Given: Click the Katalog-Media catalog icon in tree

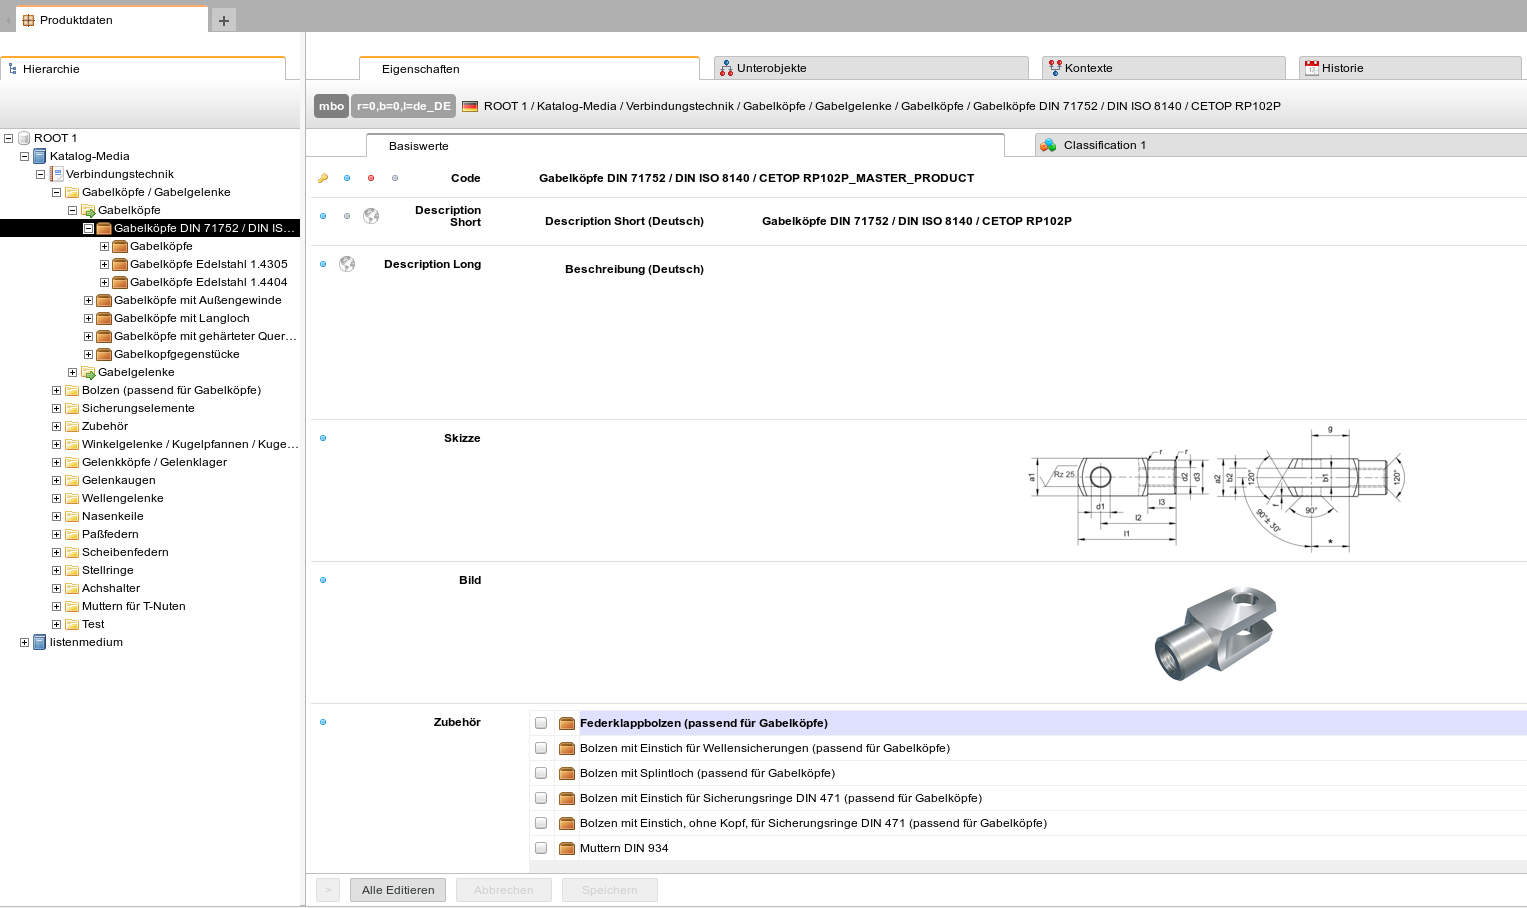Looking at the screenshot, I should 40,156.
